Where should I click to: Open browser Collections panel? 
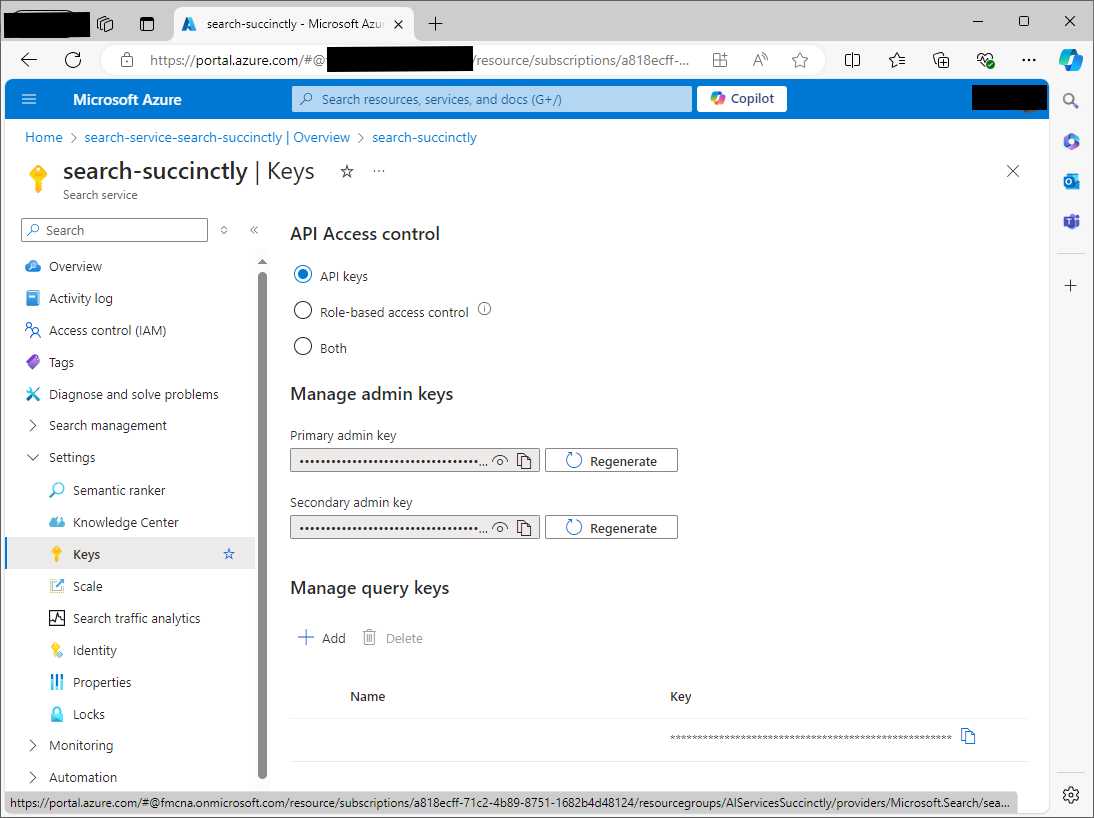(x=941, y=60)
